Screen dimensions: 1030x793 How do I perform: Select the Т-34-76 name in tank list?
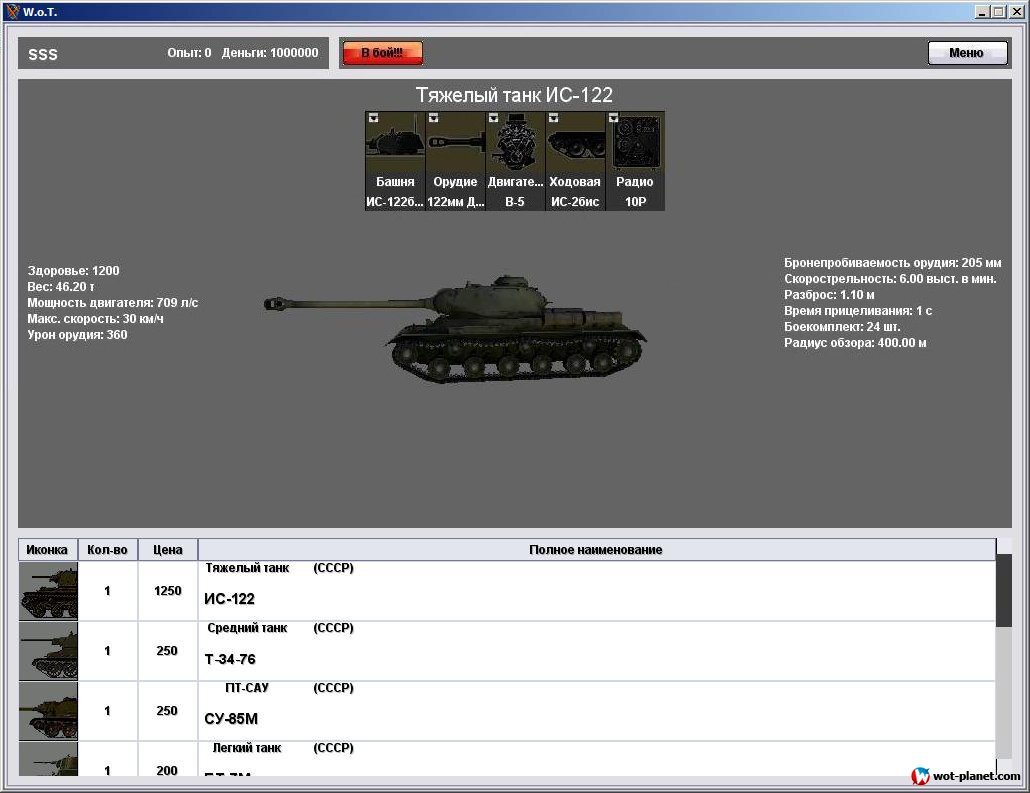[x=230, y=660]
